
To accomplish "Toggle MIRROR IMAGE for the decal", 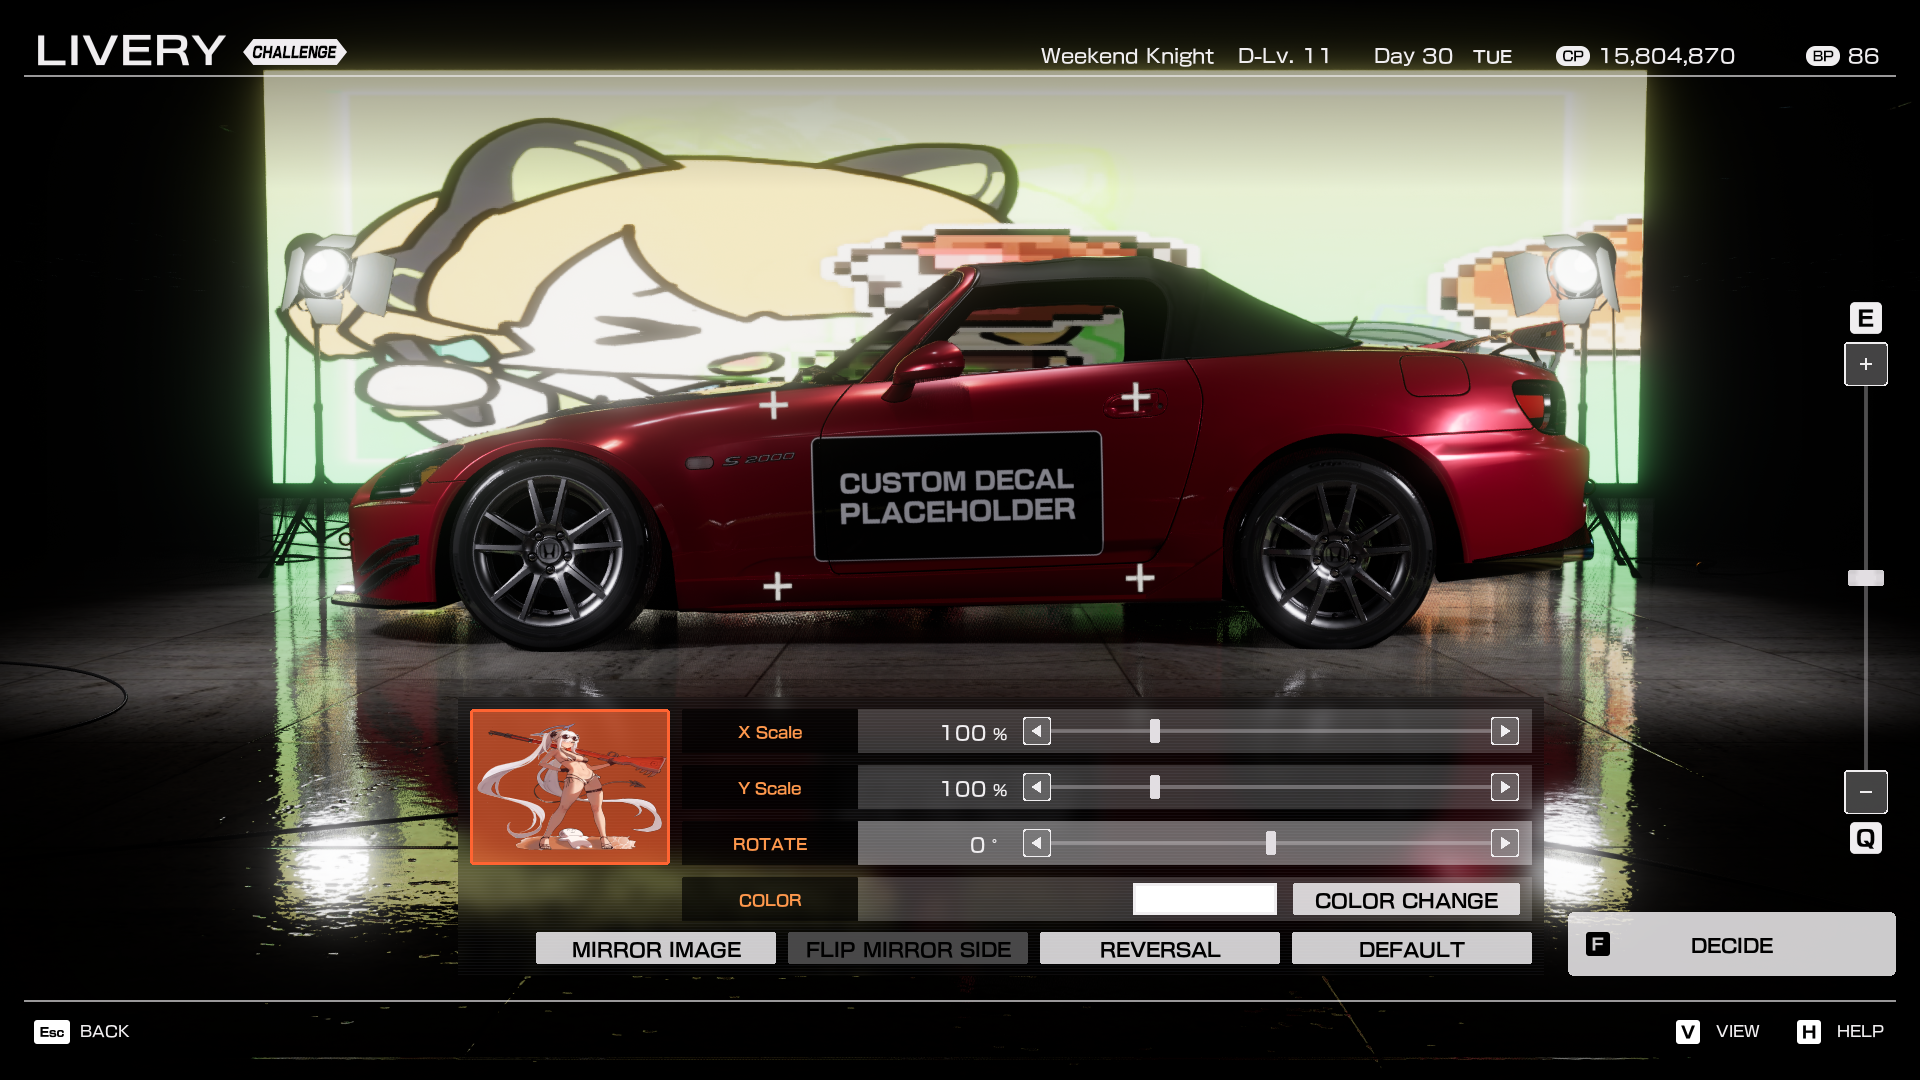I will coord(656,949).
